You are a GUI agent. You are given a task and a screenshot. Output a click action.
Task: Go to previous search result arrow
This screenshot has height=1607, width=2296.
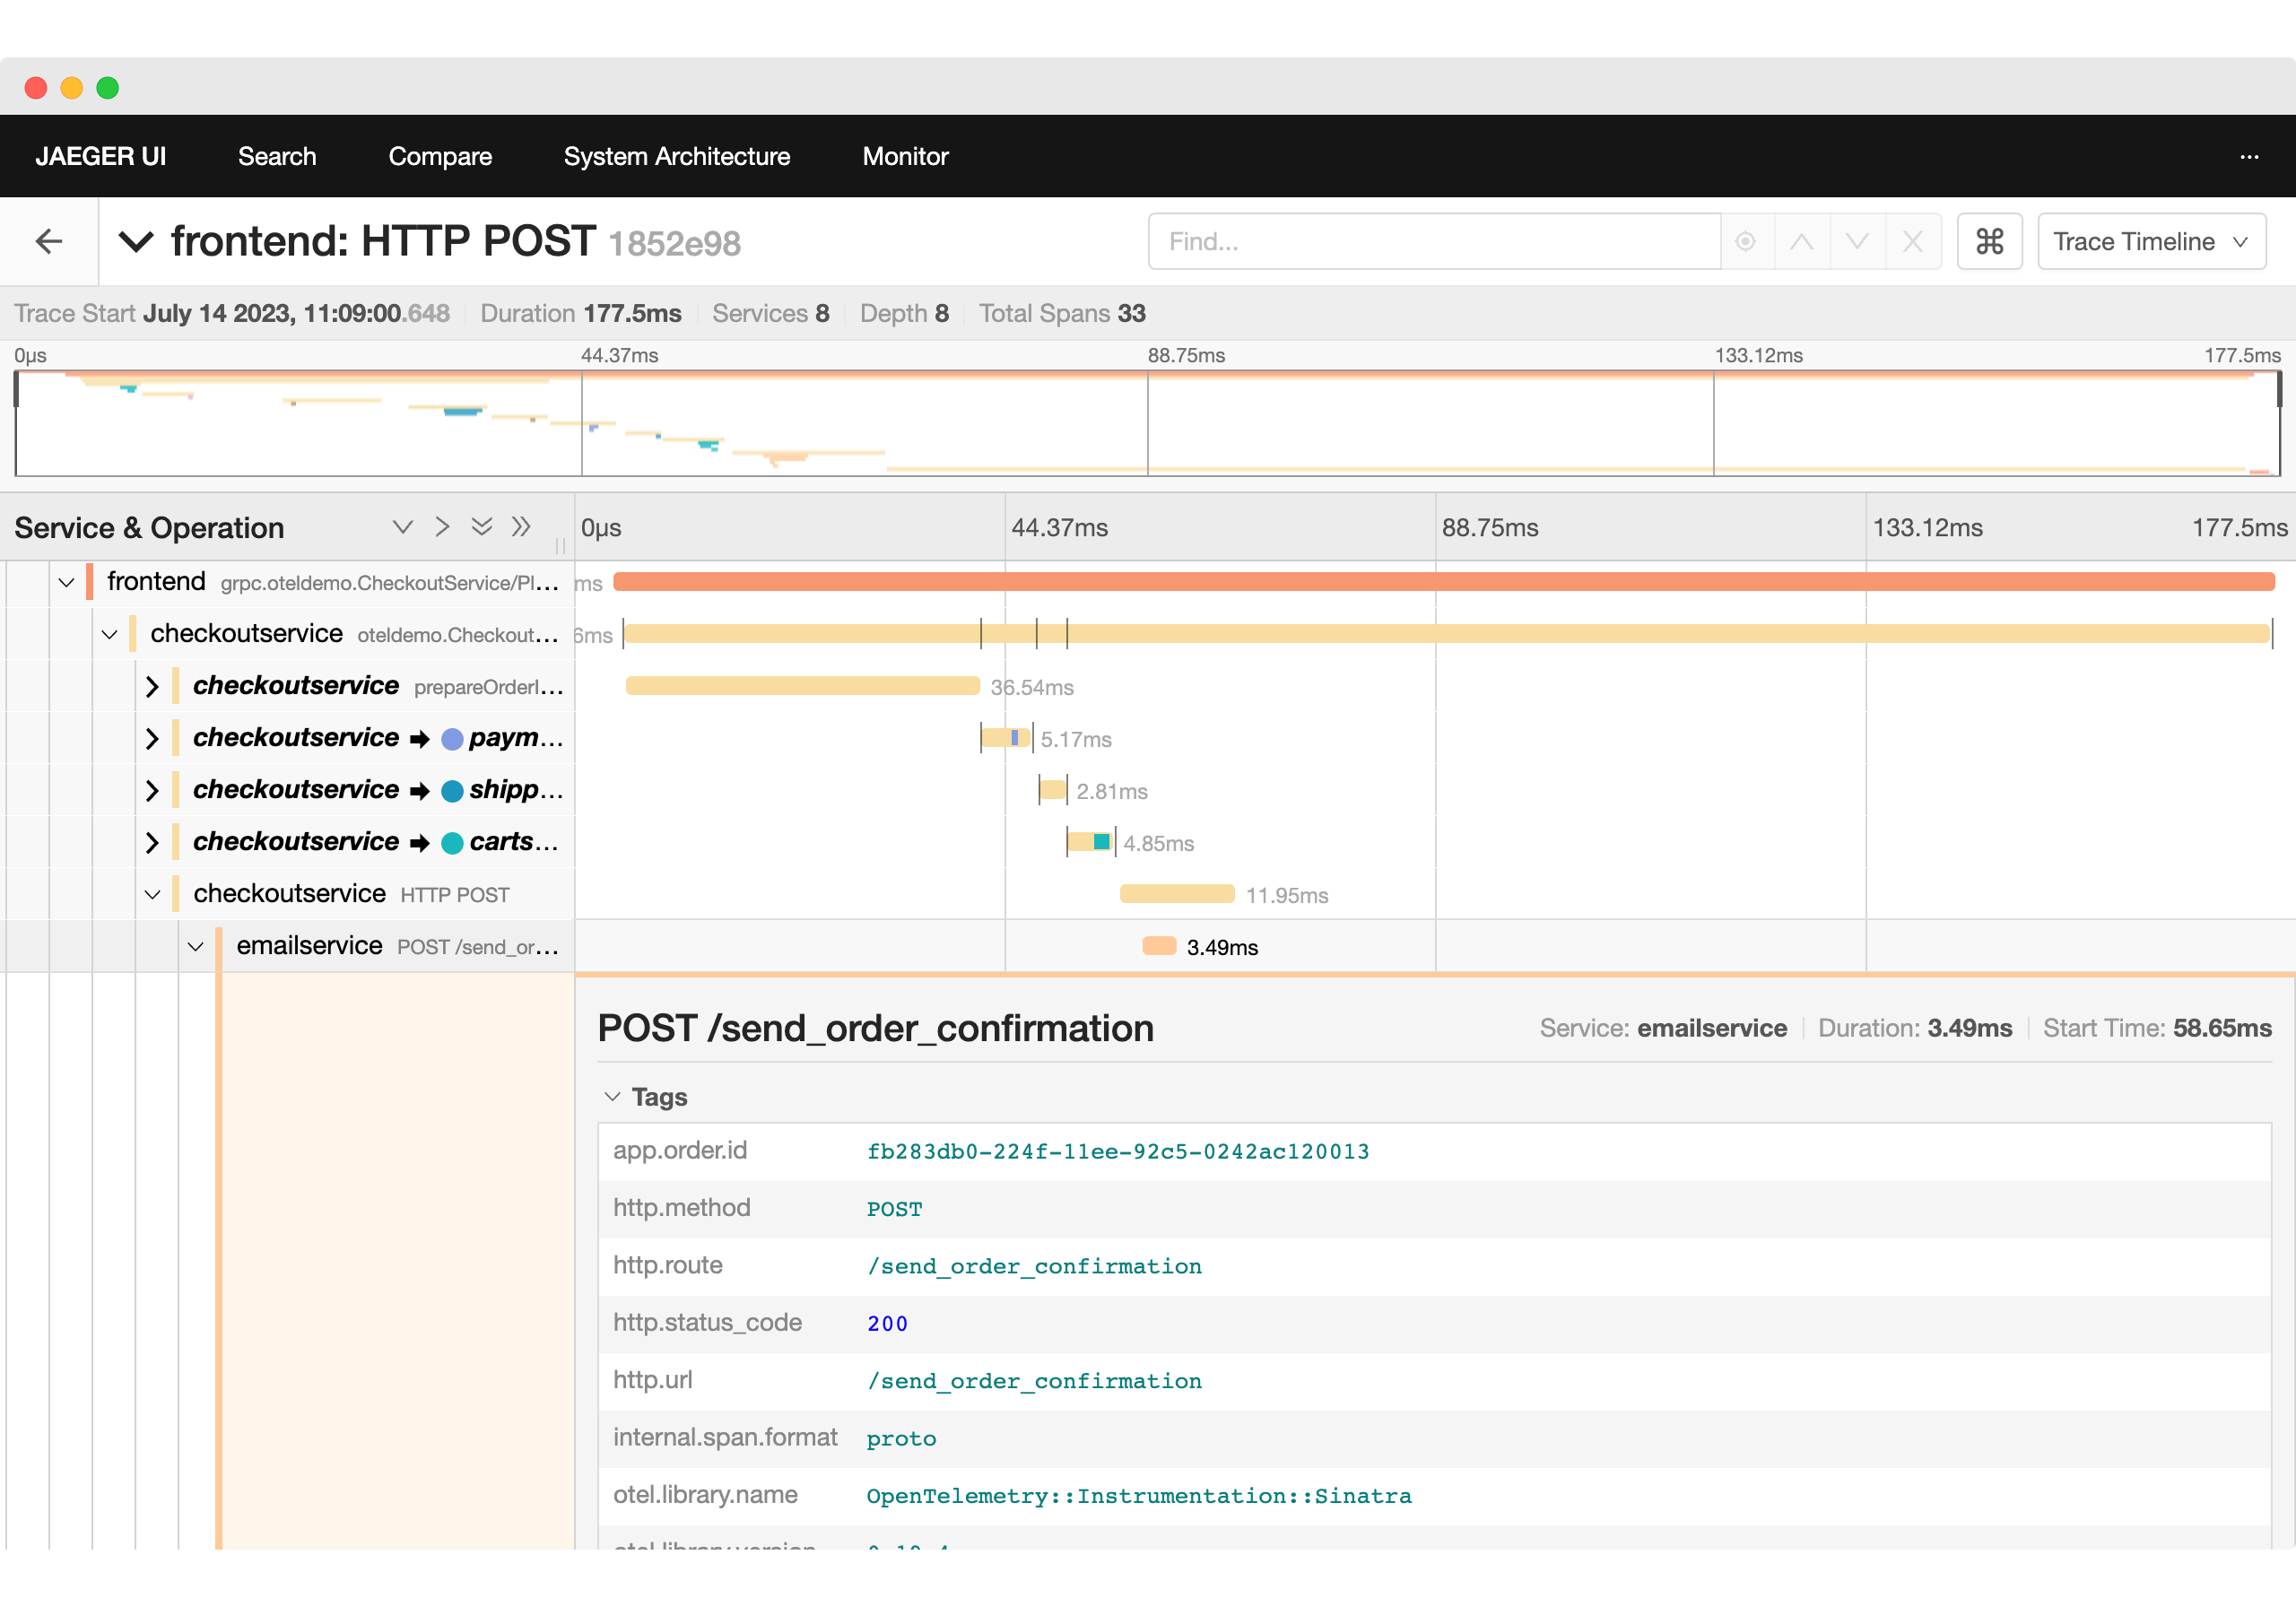(x=1801, y=241)
